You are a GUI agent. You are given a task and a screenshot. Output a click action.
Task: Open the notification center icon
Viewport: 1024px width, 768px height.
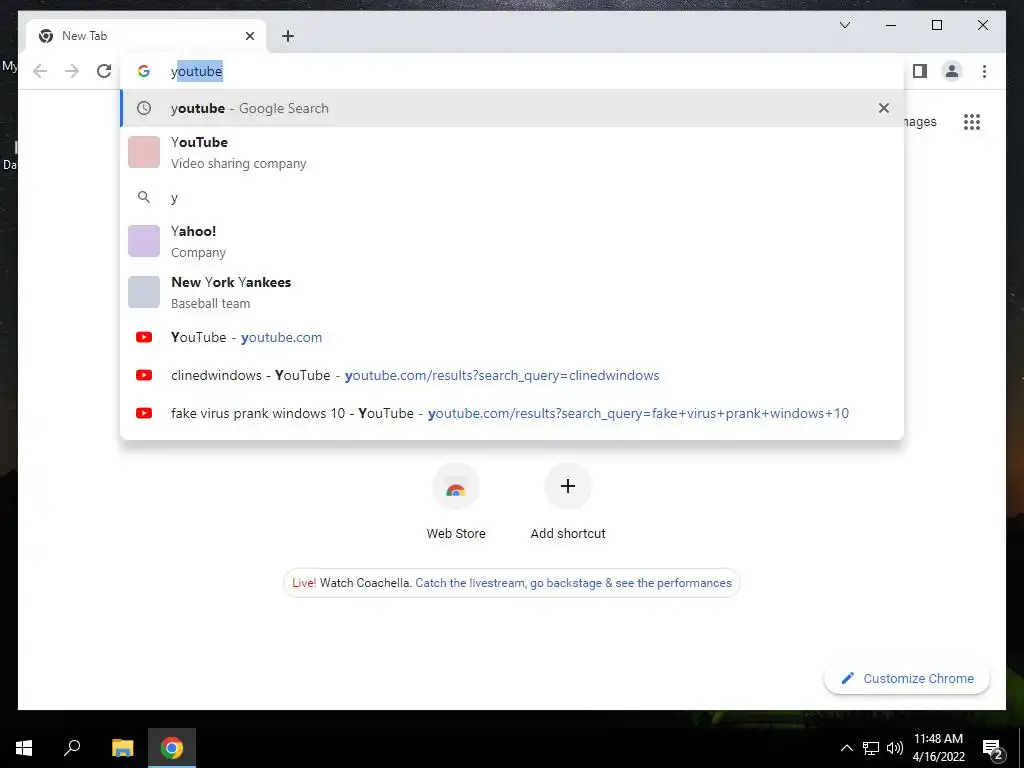[x=992, y=748]
